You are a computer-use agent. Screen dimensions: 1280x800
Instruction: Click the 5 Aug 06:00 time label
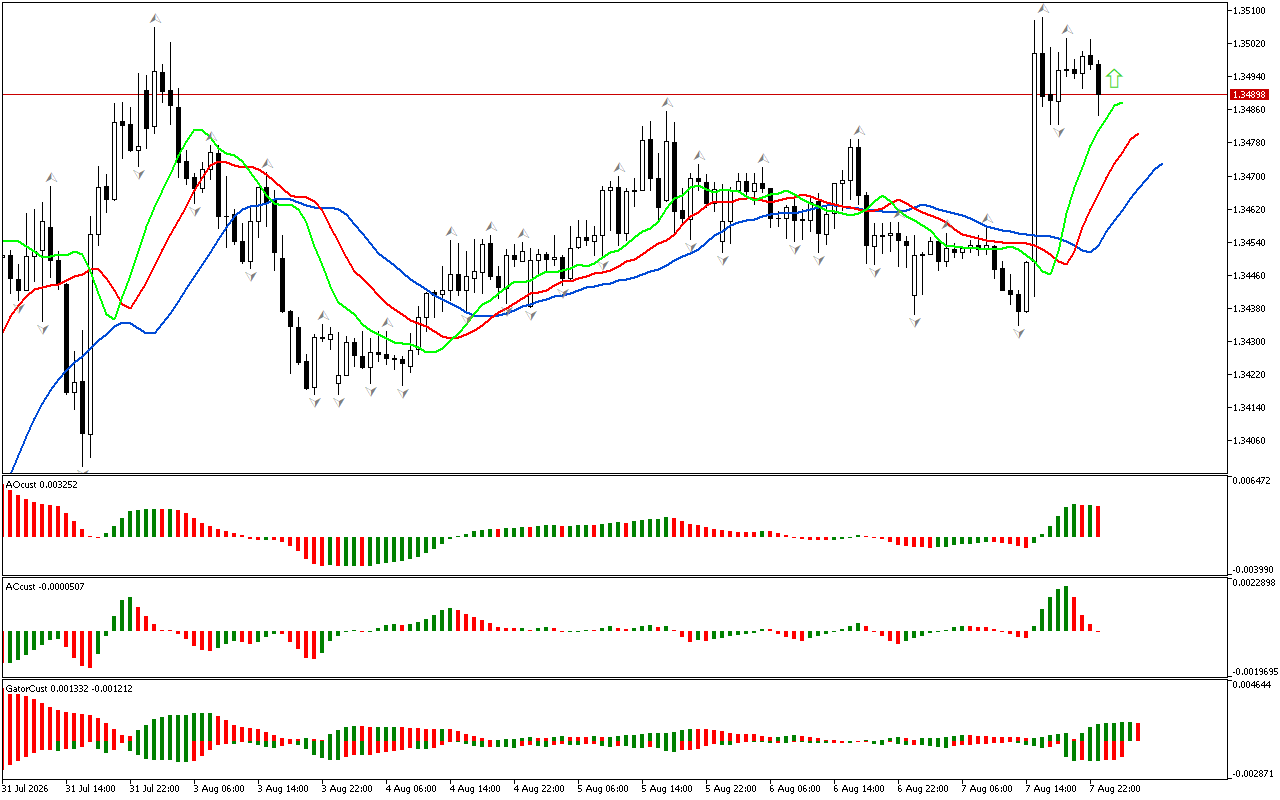pos(602,788)
